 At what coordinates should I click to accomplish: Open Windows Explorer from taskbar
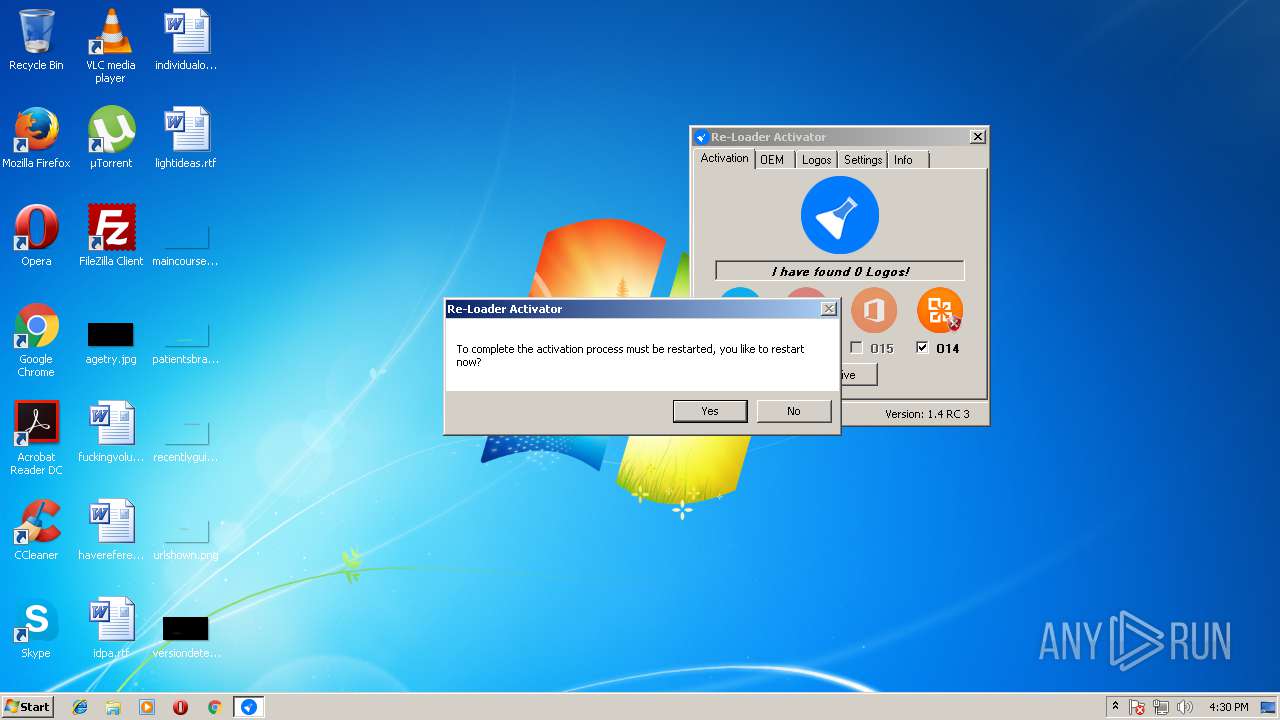pos(113,707)
